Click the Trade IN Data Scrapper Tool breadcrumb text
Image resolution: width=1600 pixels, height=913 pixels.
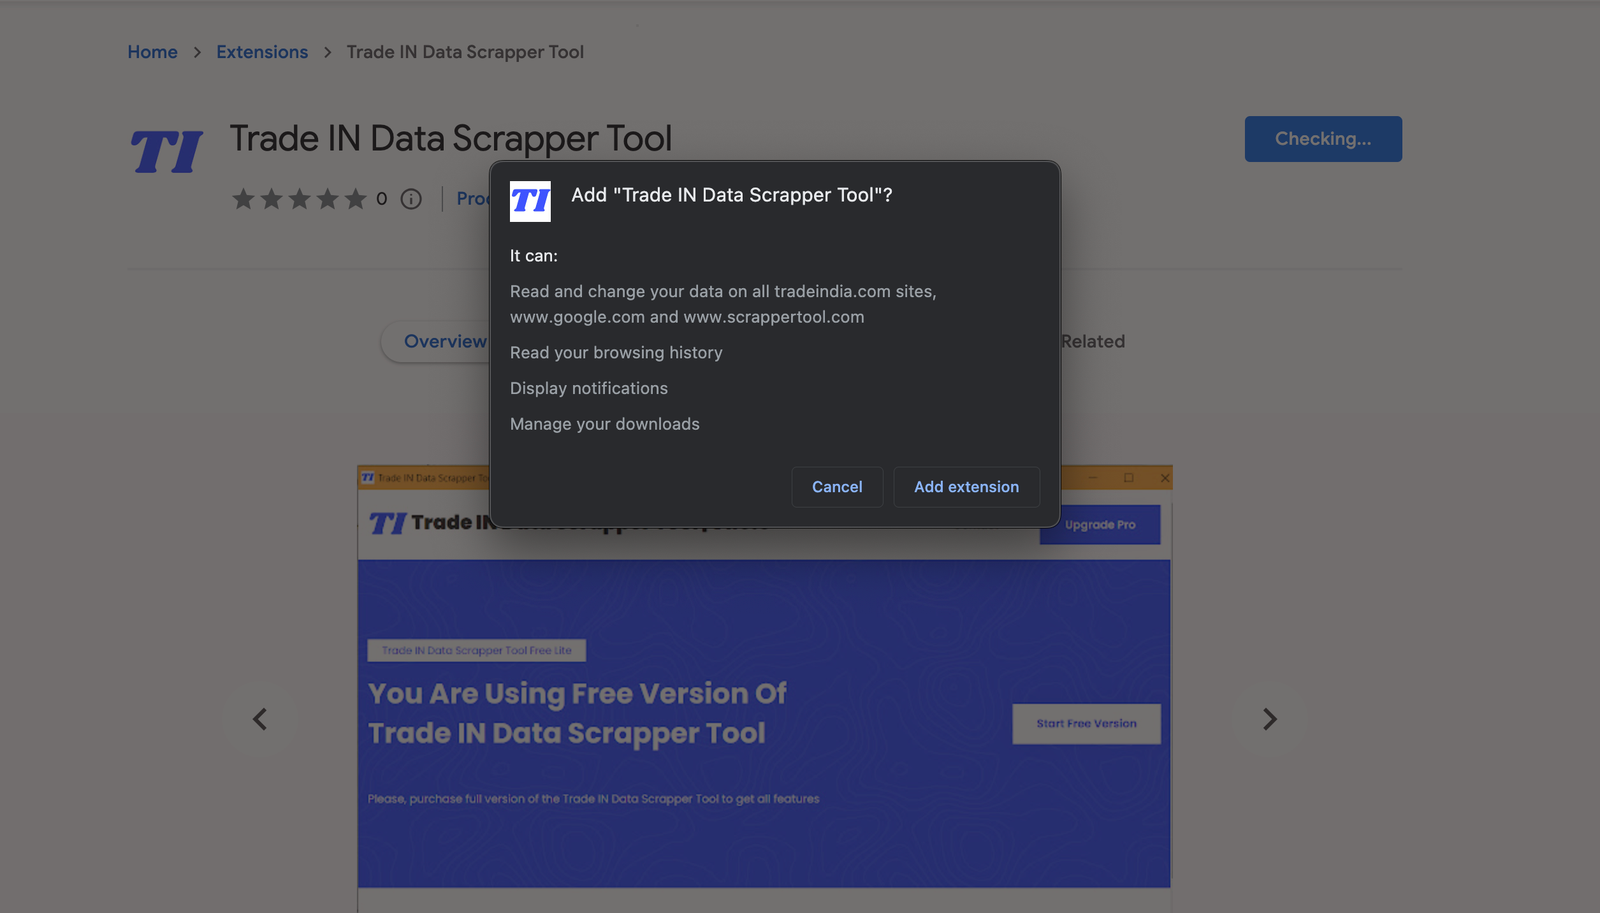click(465, 52)
